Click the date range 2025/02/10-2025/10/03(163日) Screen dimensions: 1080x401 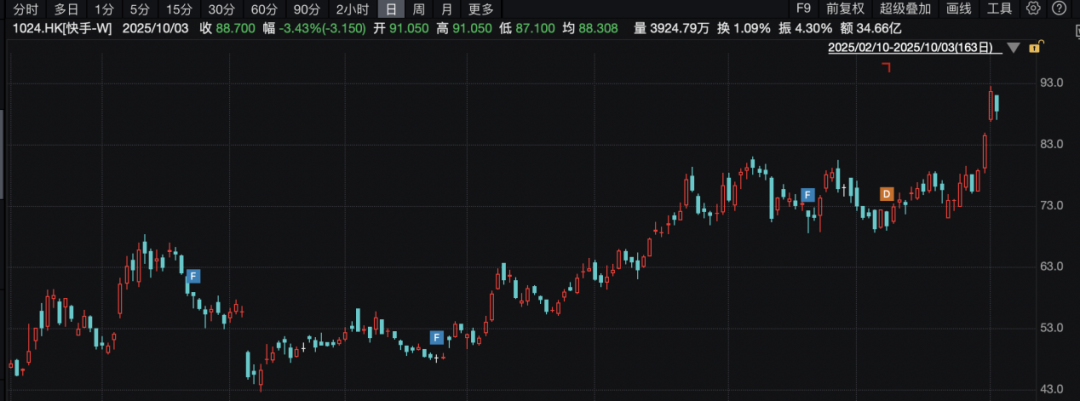911,48
